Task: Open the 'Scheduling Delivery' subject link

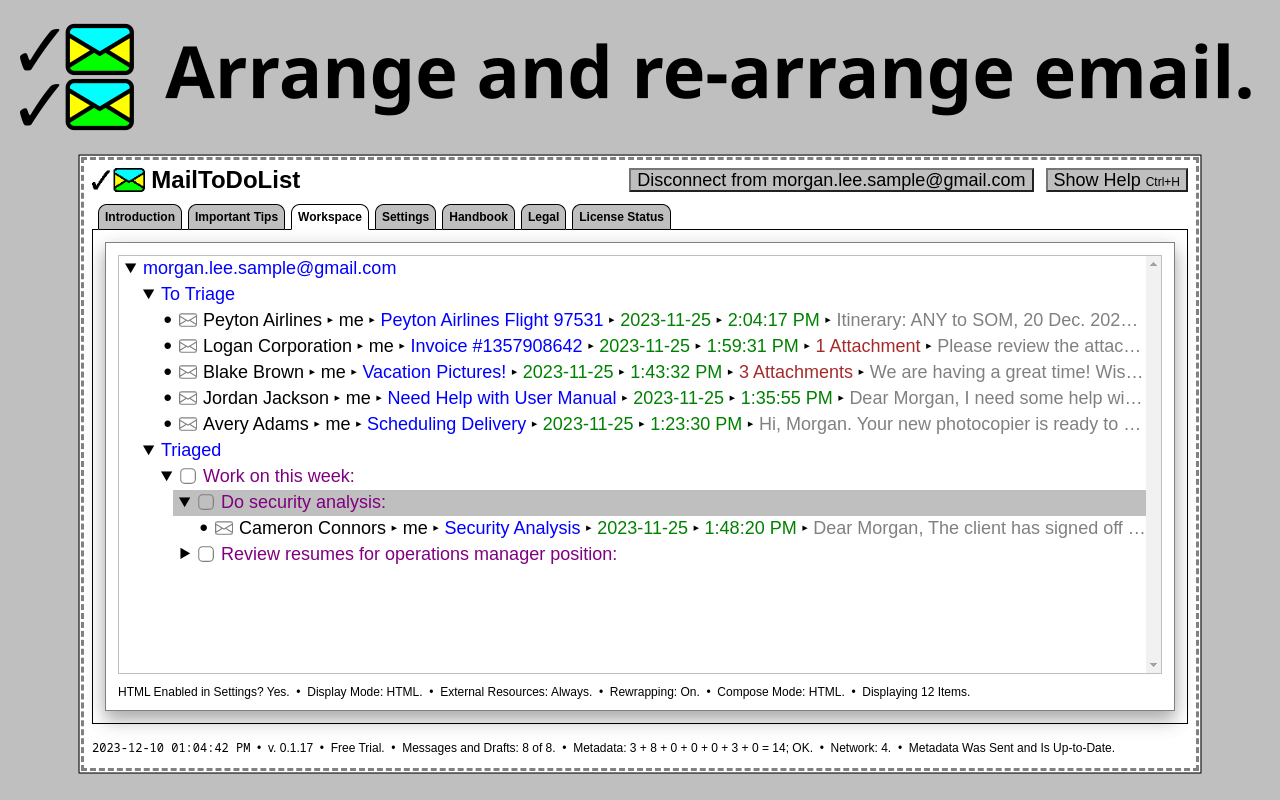Action: click(x=446, y=424)
